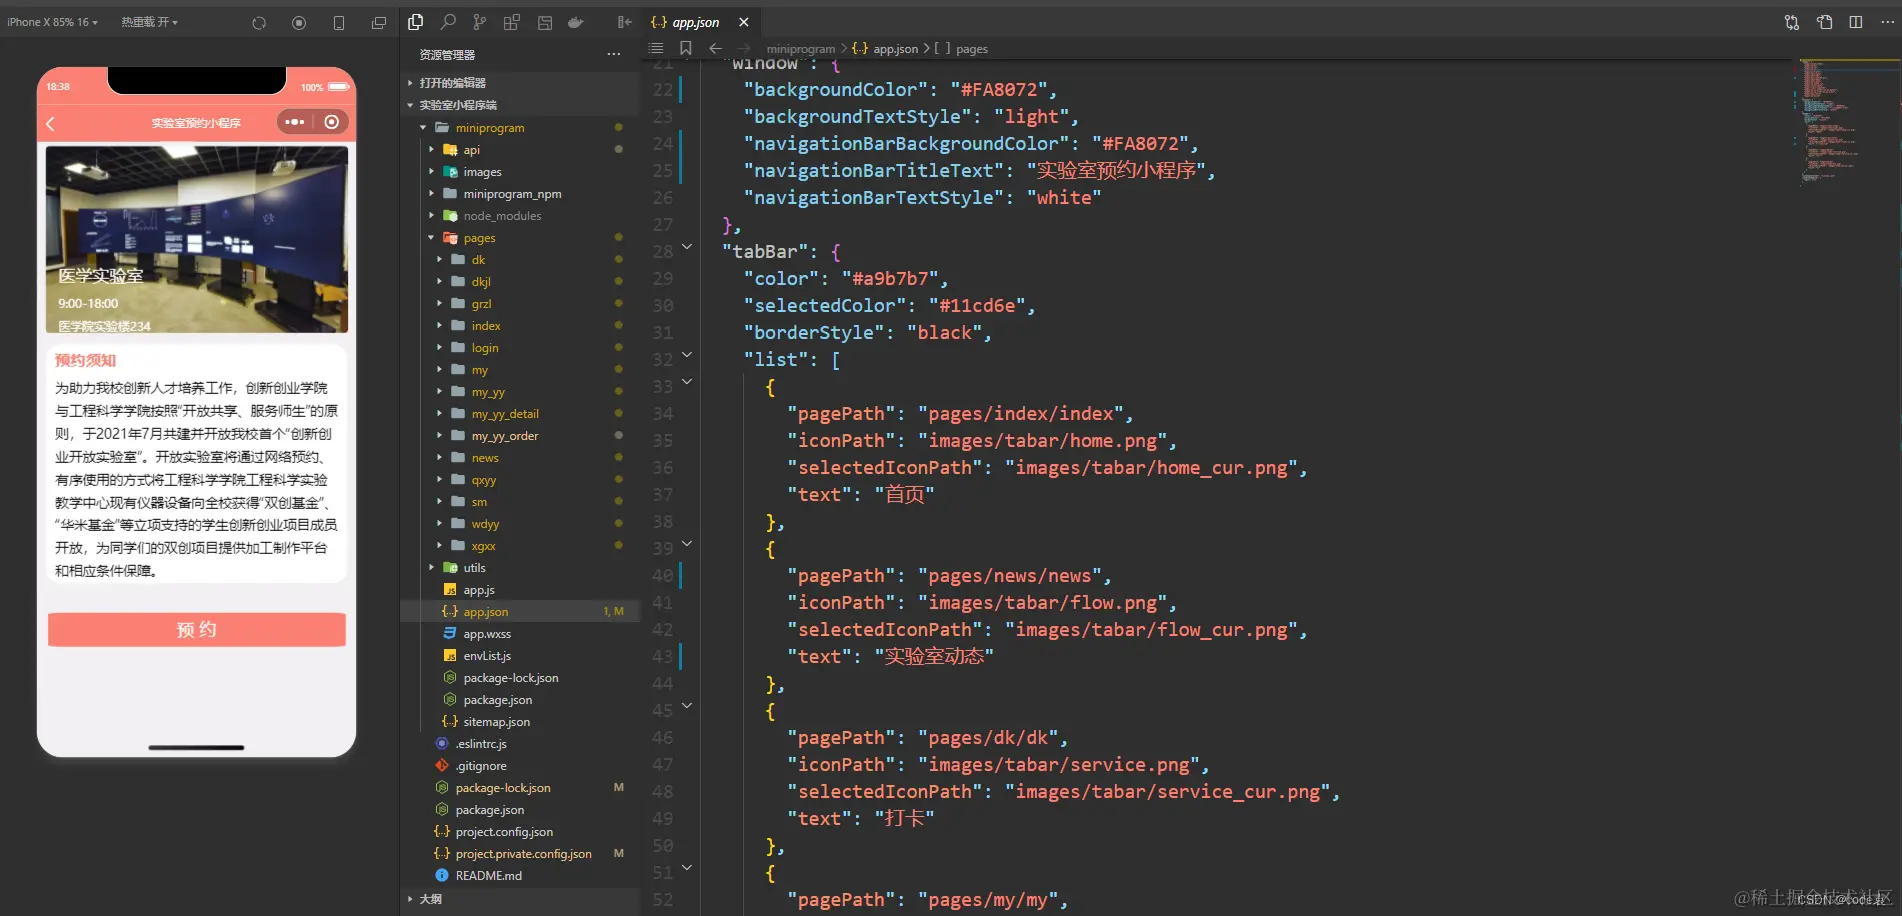This screenshot has height=916, width=1902.
Task: Click the save-like icon in activity bar
Action: click(545, 22)
